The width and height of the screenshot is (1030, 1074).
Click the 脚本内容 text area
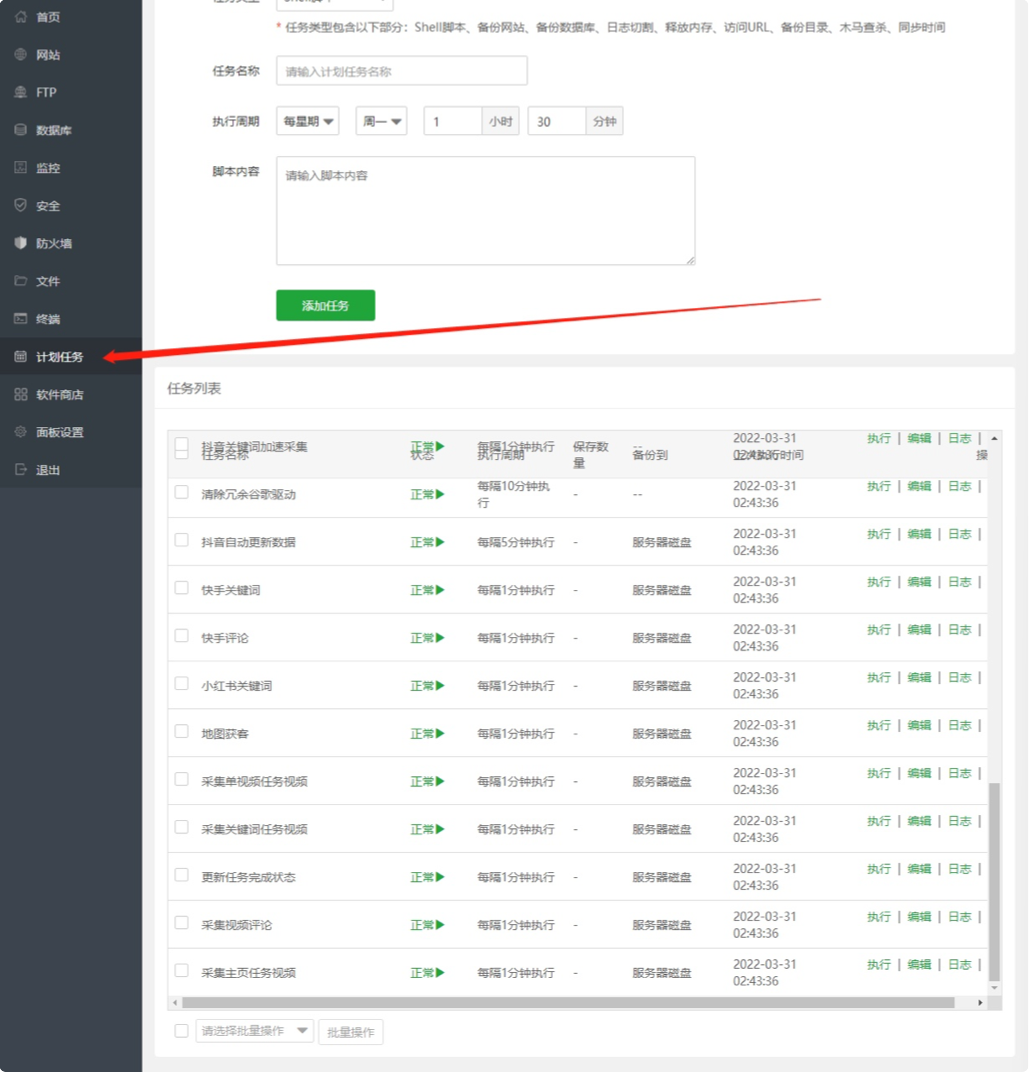pos(486,210)
